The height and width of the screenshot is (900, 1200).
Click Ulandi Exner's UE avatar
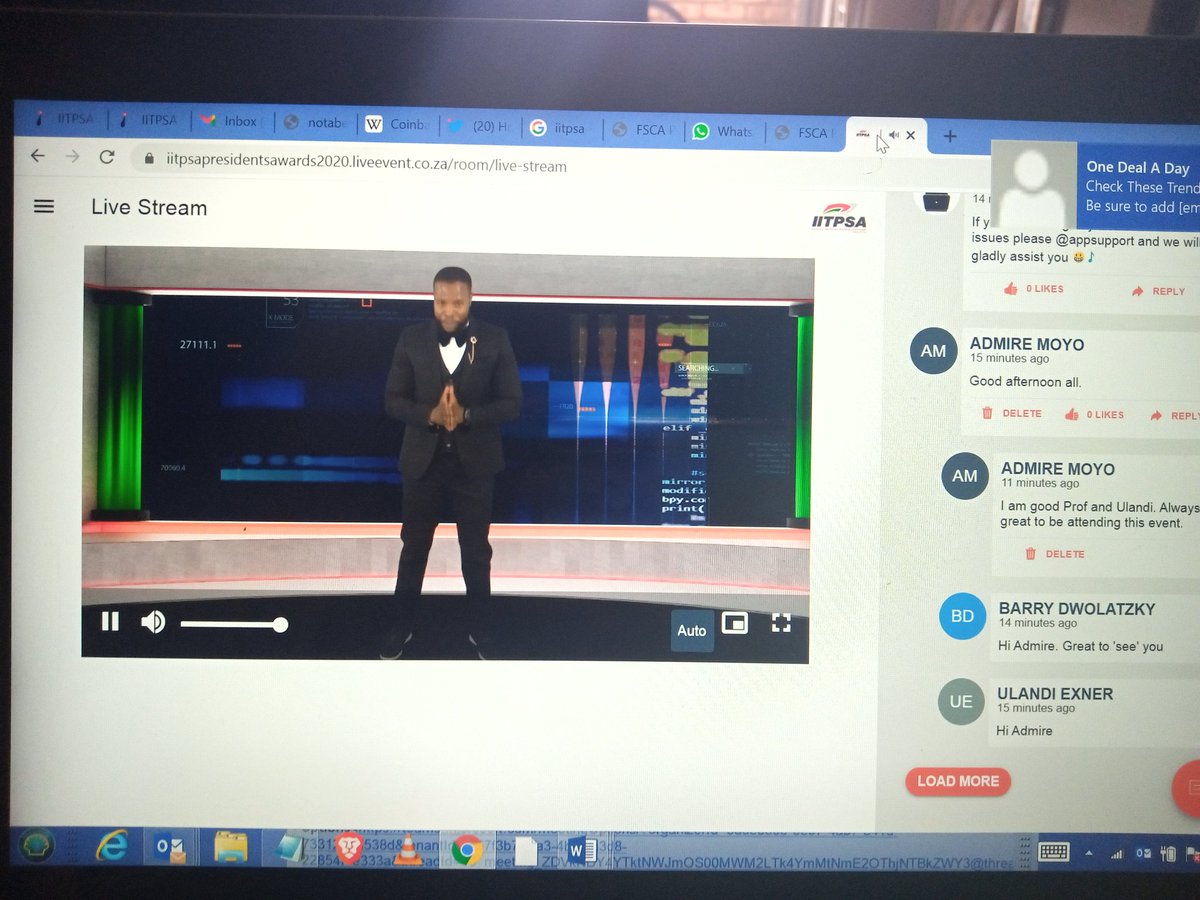[x=961, y=702]
